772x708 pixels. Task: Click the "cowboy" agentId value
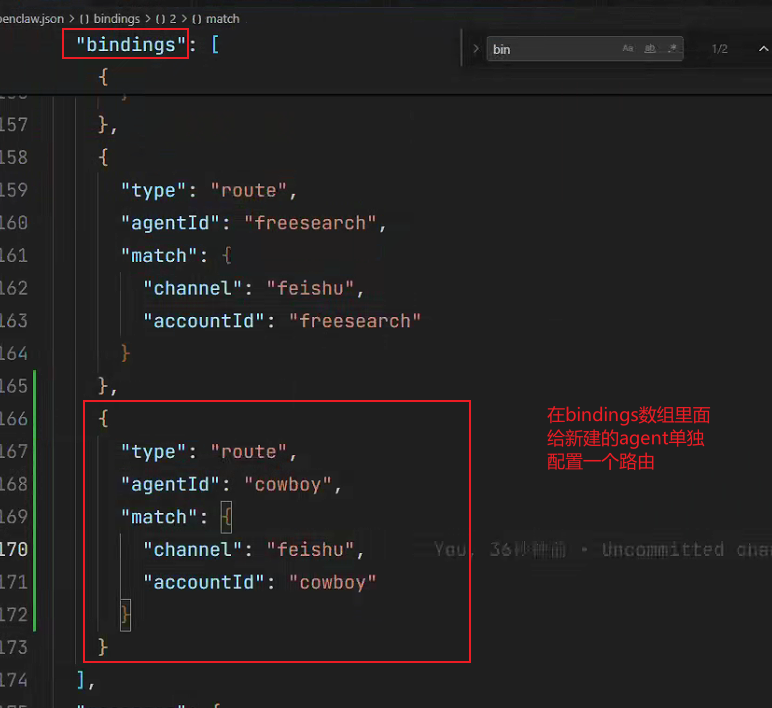pos(287,484)
